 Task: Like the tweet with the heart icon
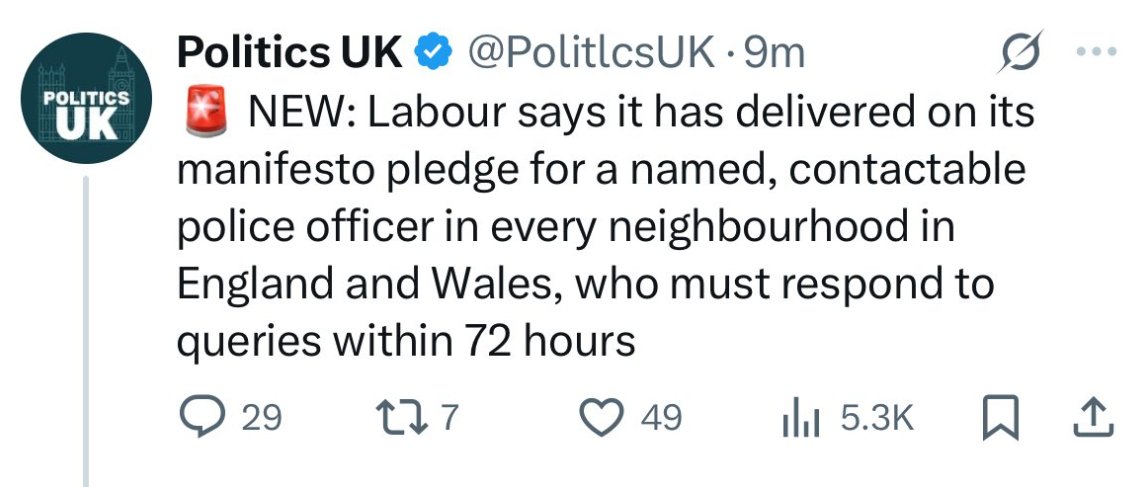(x=602, y=417)
